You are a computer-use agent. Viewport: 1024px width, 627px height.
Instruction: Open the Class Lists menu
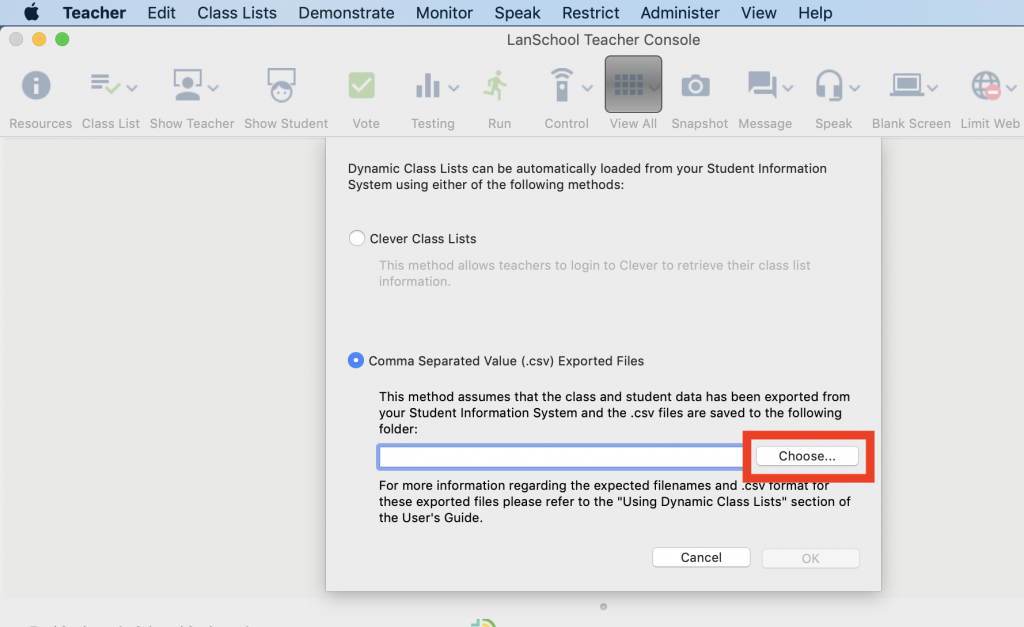[x=237, y=13]
